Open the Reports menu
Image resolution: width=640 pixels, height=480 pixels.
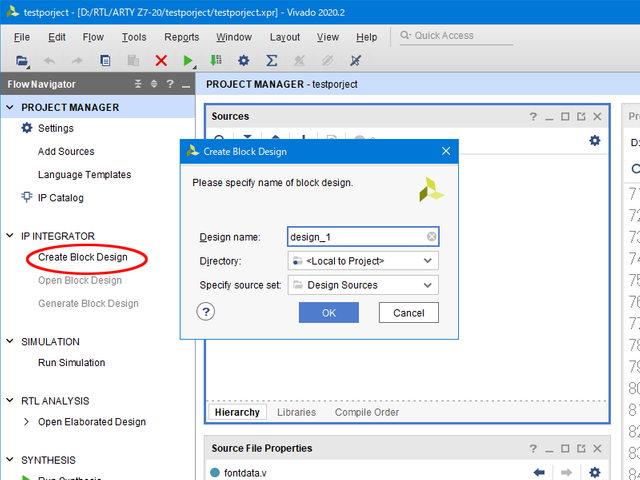181,37
